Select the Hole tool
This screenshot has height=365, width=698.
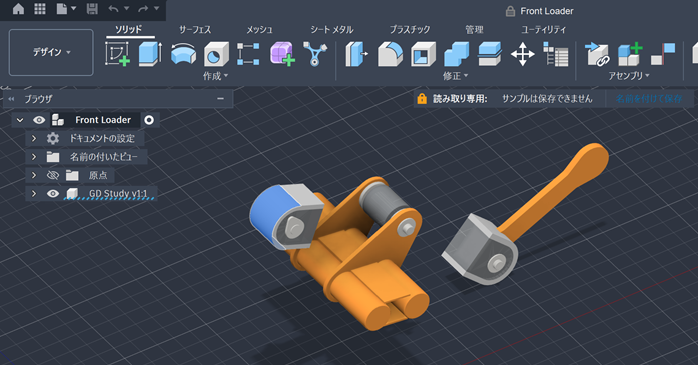(x=216, y=54)
